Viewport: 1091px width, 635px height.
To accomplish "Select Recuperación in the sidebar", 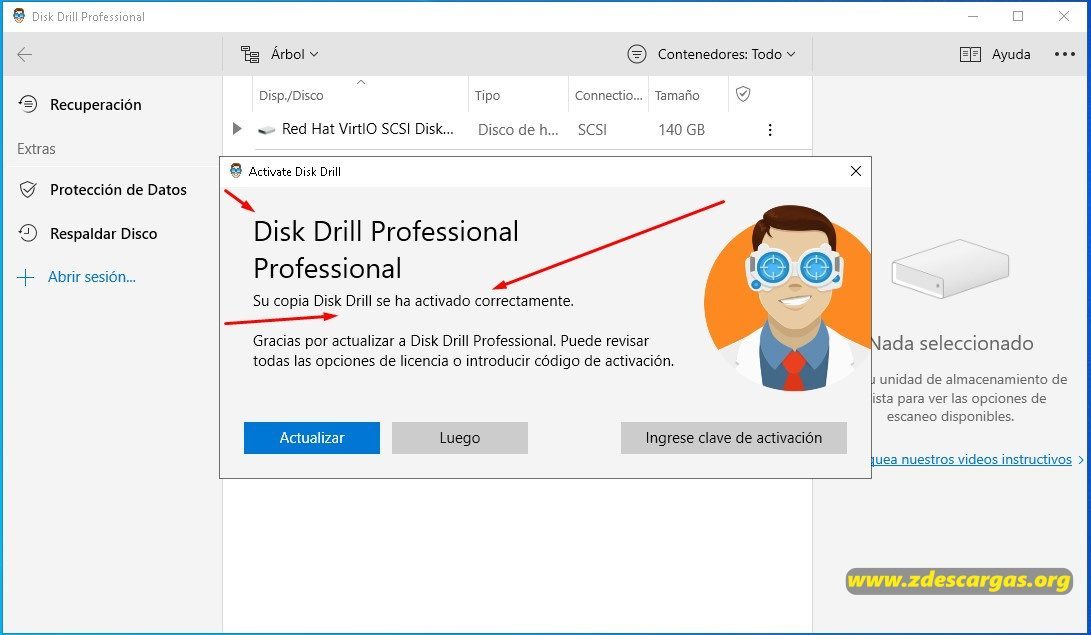I will coord(95,105).
